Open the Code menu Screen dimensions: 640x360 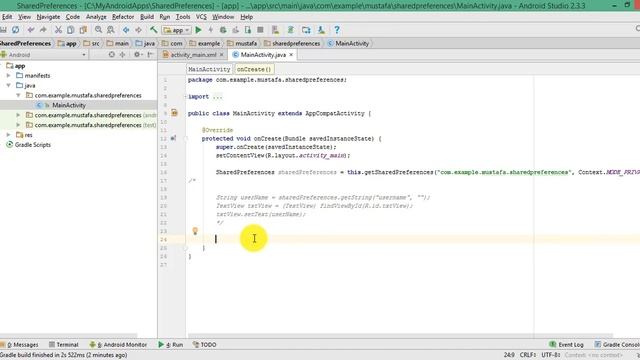[x=73, y=17]
